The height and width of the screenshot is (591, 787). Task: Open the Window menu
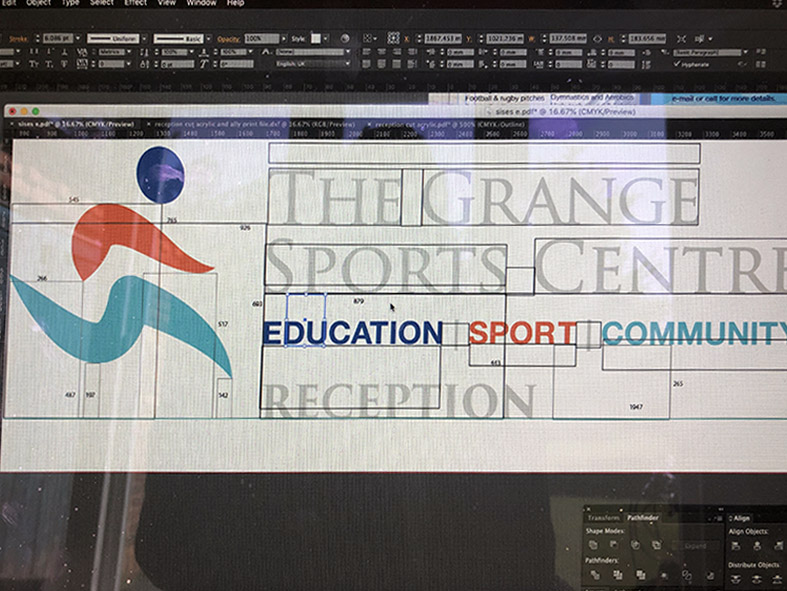(201, 3)
